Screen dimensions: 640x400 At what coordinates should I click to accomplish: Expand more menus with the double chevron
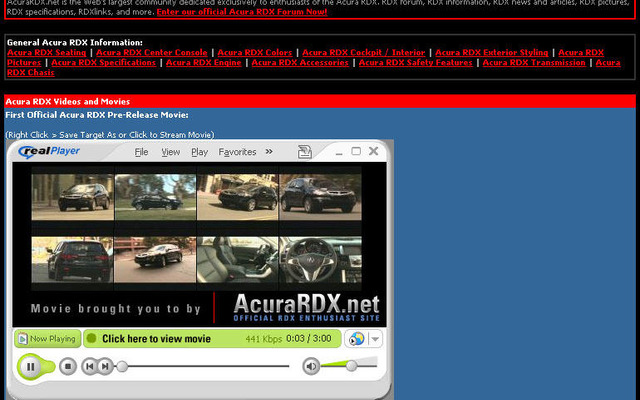269,151
